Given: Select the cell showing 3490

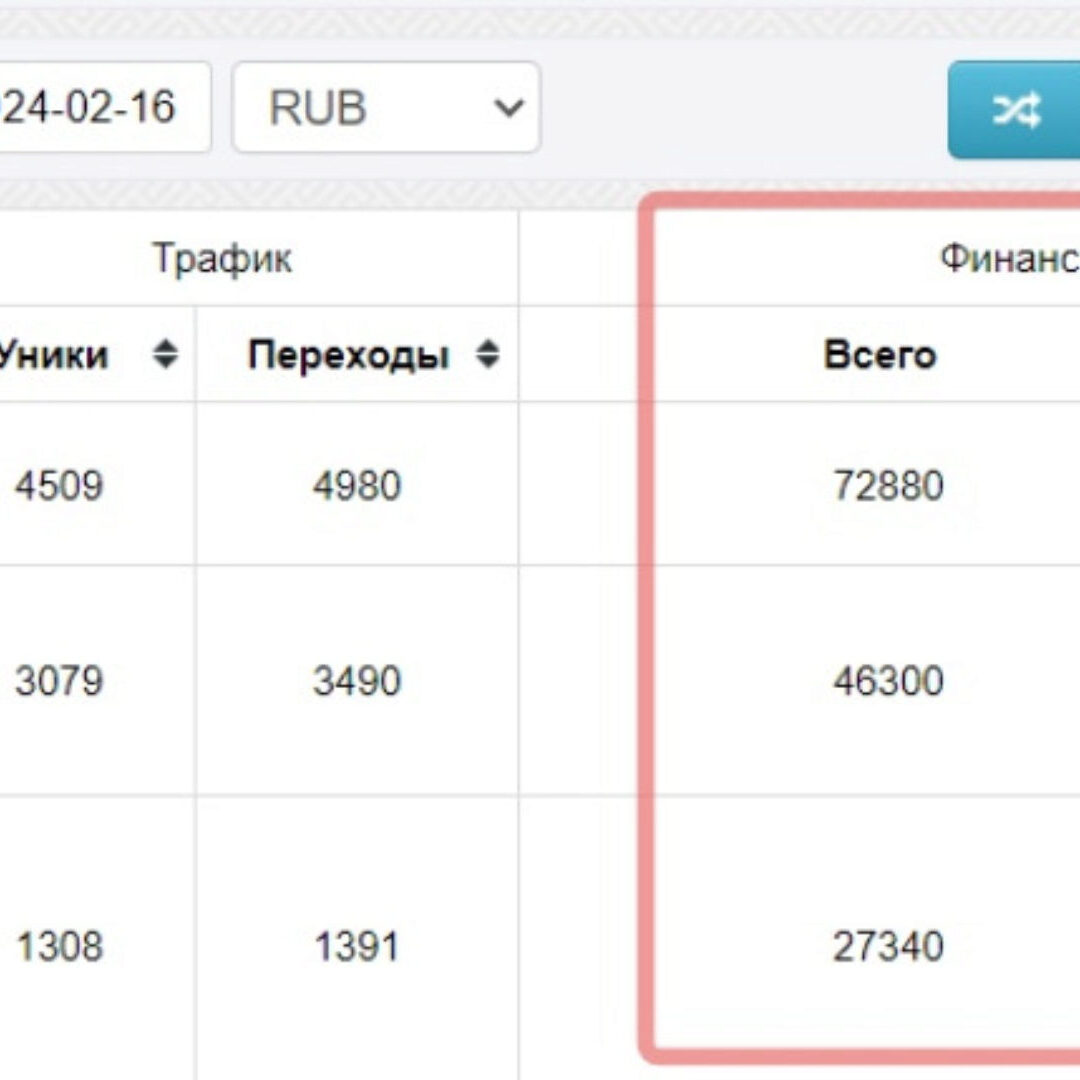Looking at the screenshot, I should click(x=357, y=681).
